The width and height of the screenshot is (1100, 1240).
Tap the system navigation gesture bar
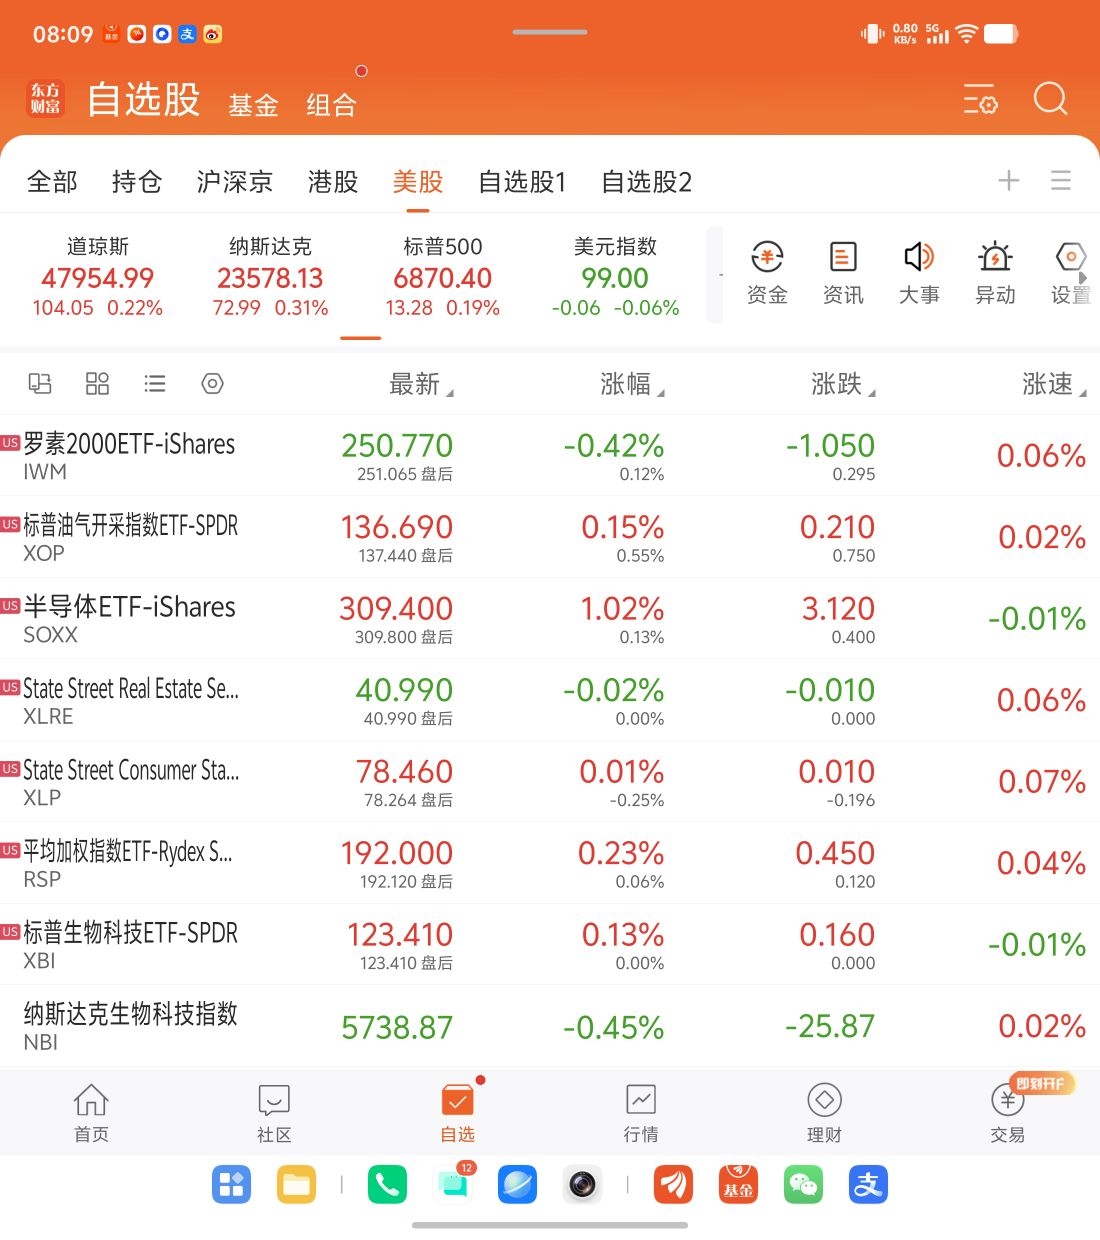click(x=550, y=1225)
